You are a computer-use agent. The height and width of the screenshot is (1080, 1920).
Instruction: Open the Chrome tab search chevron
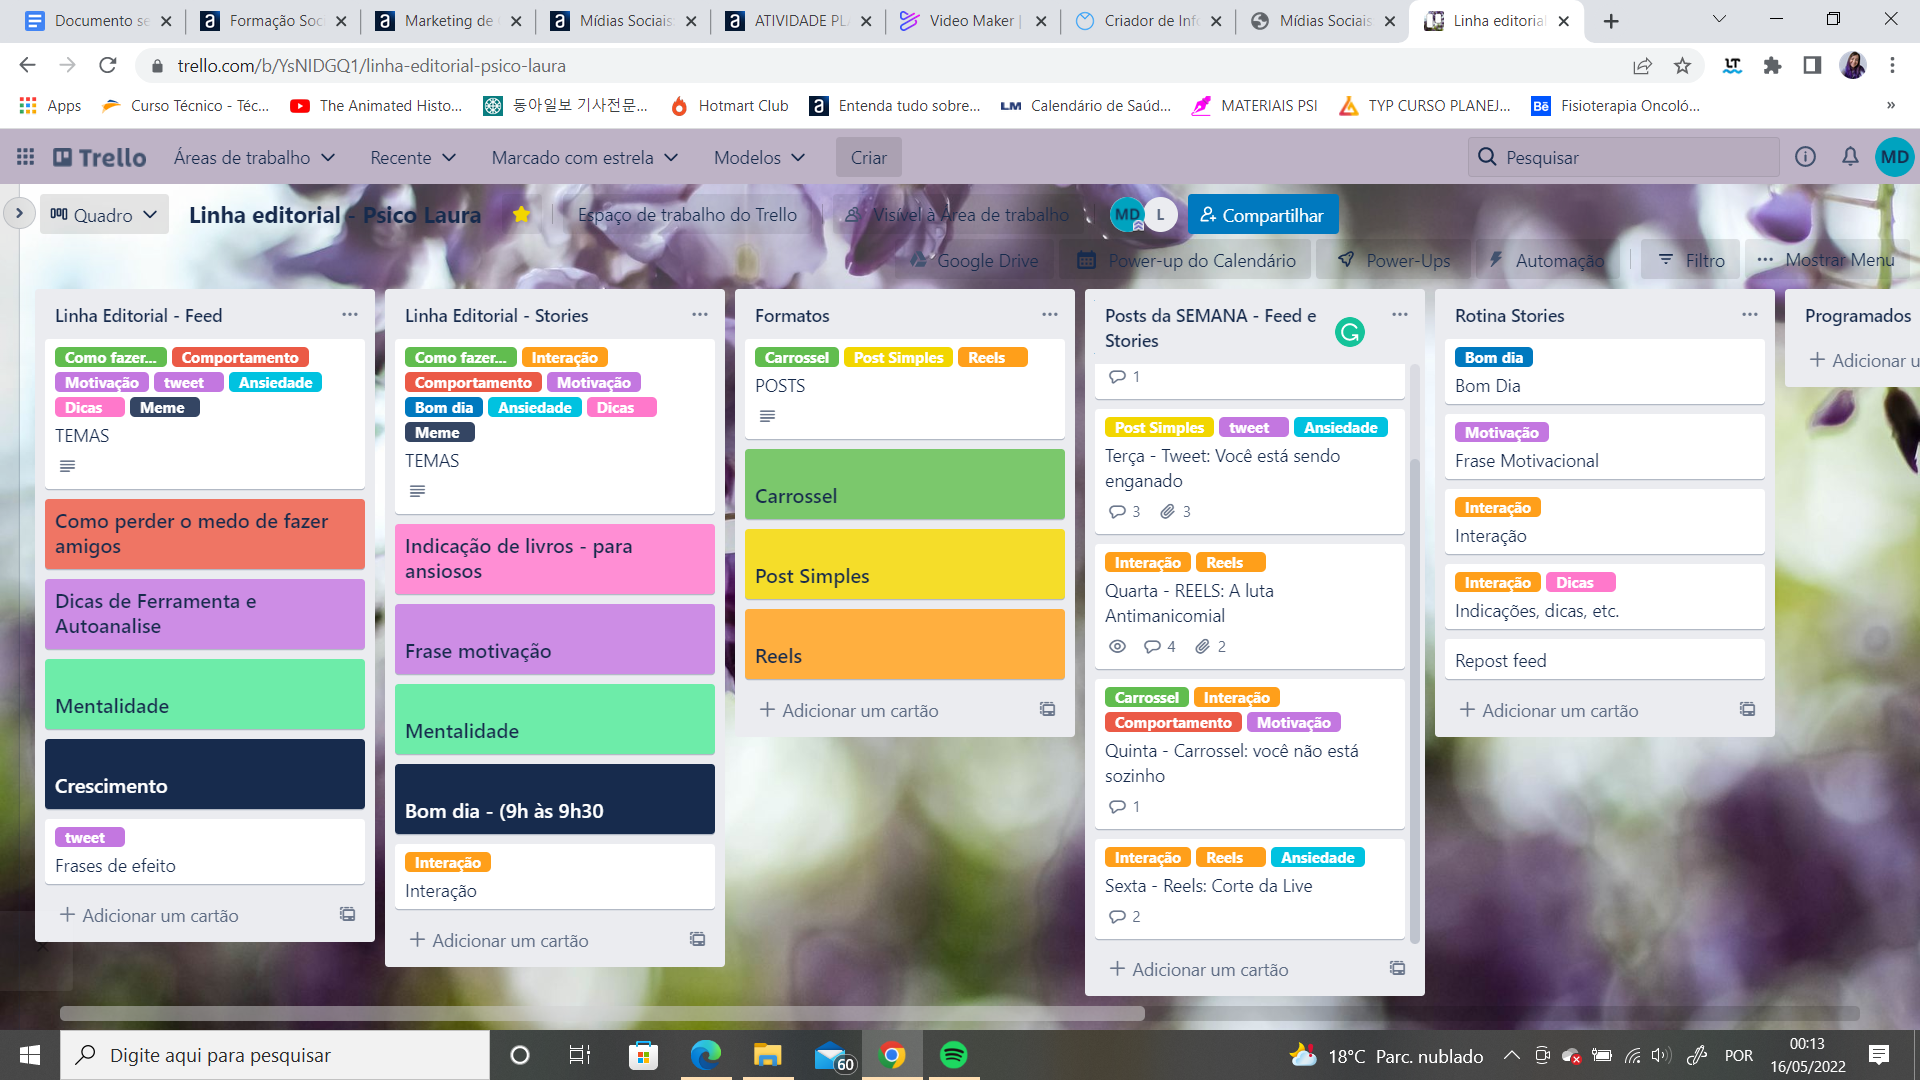(x=1719, y=19)
